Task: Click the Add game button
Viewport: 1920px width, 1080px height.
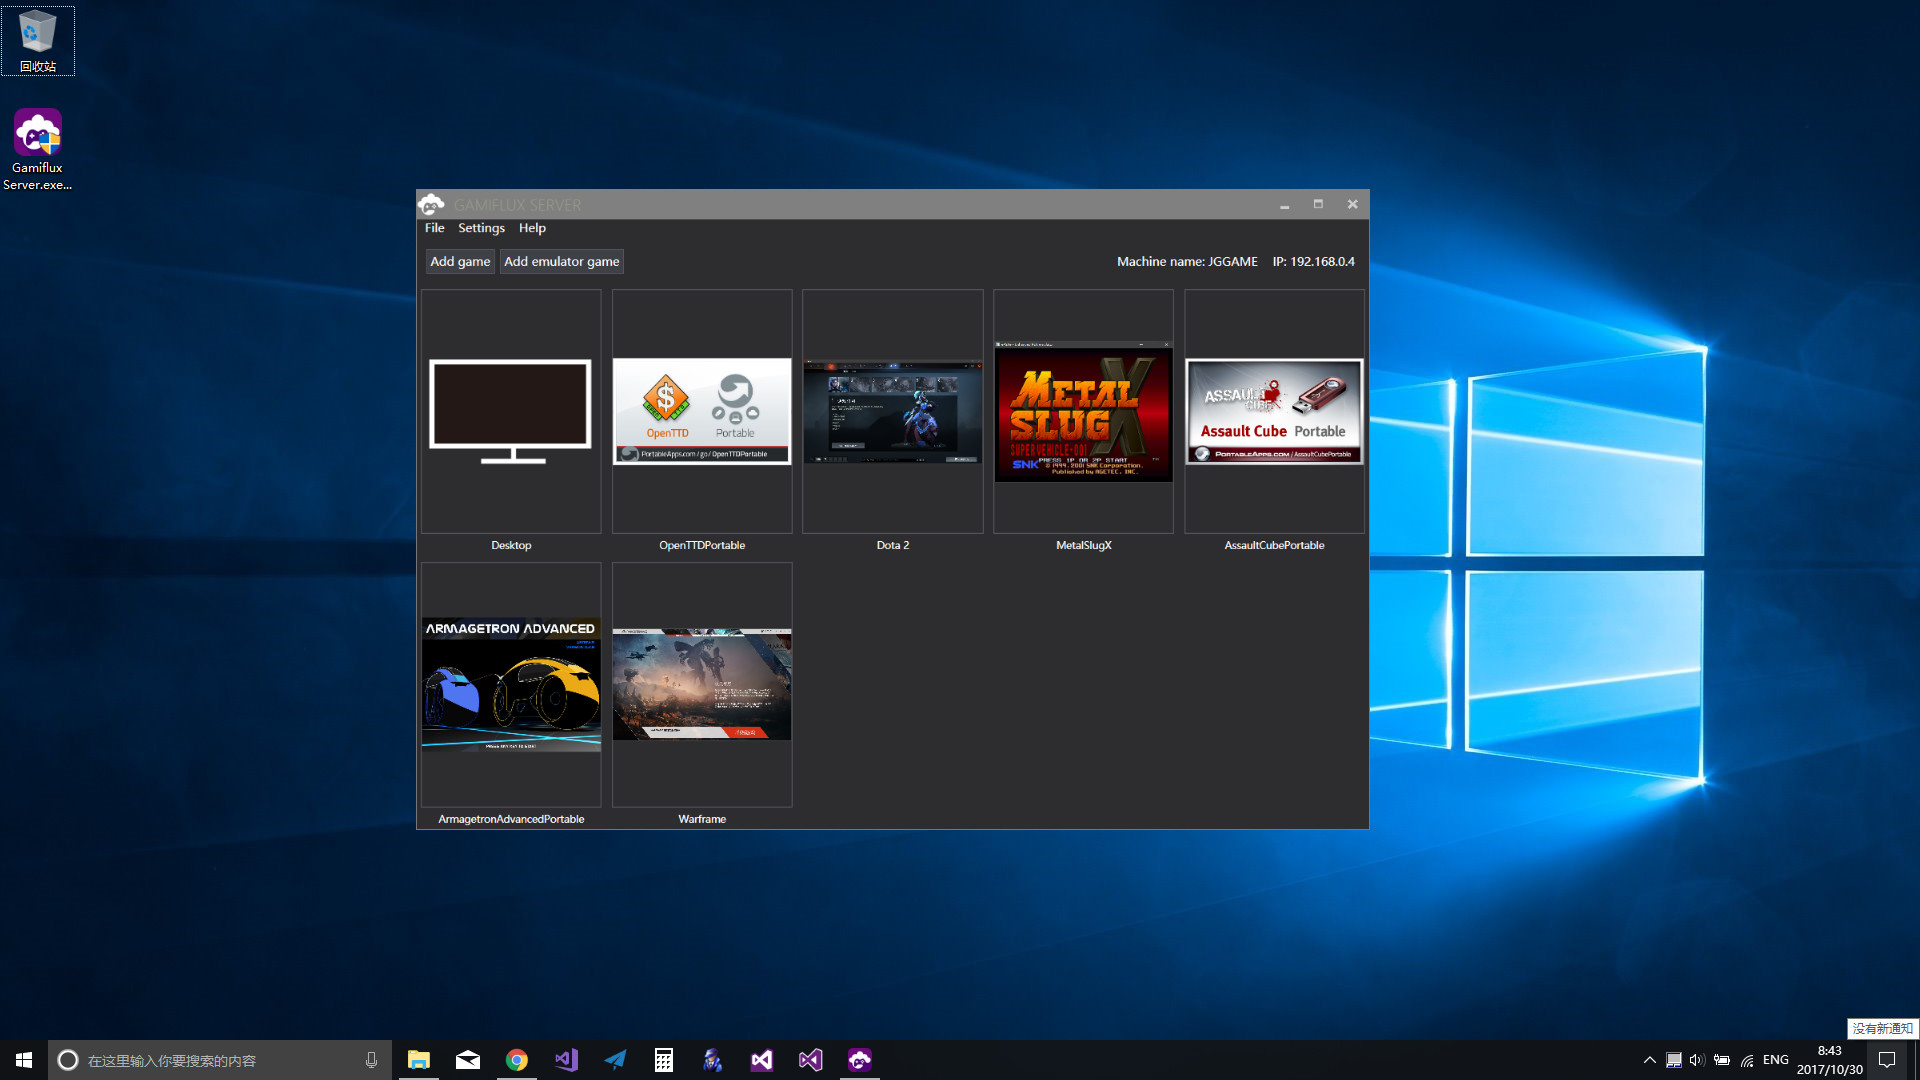Action: (460, 261)
